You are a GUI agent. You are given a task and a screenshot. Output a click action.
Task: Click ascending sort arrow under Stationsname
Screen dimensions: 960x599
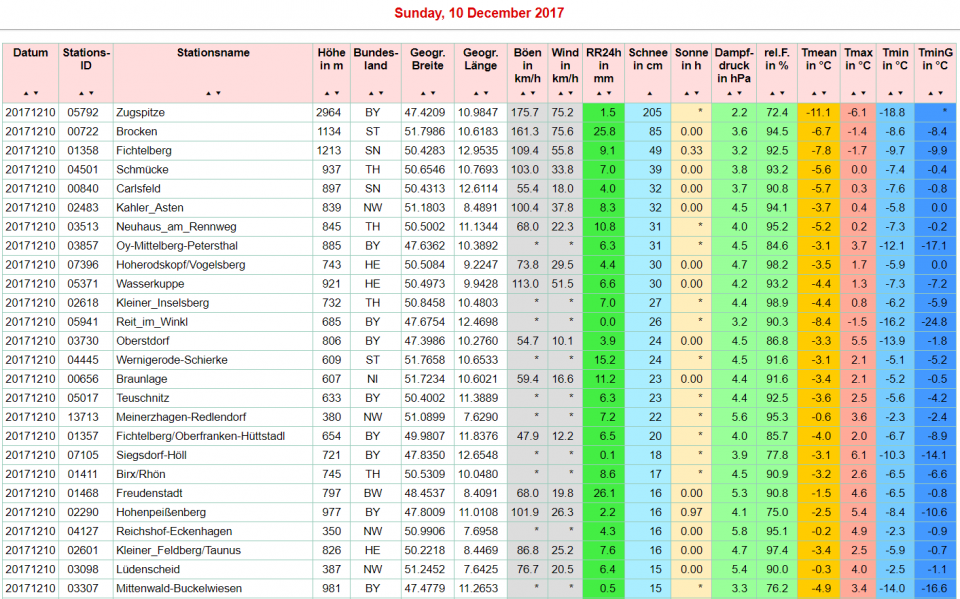coord(208,93)
